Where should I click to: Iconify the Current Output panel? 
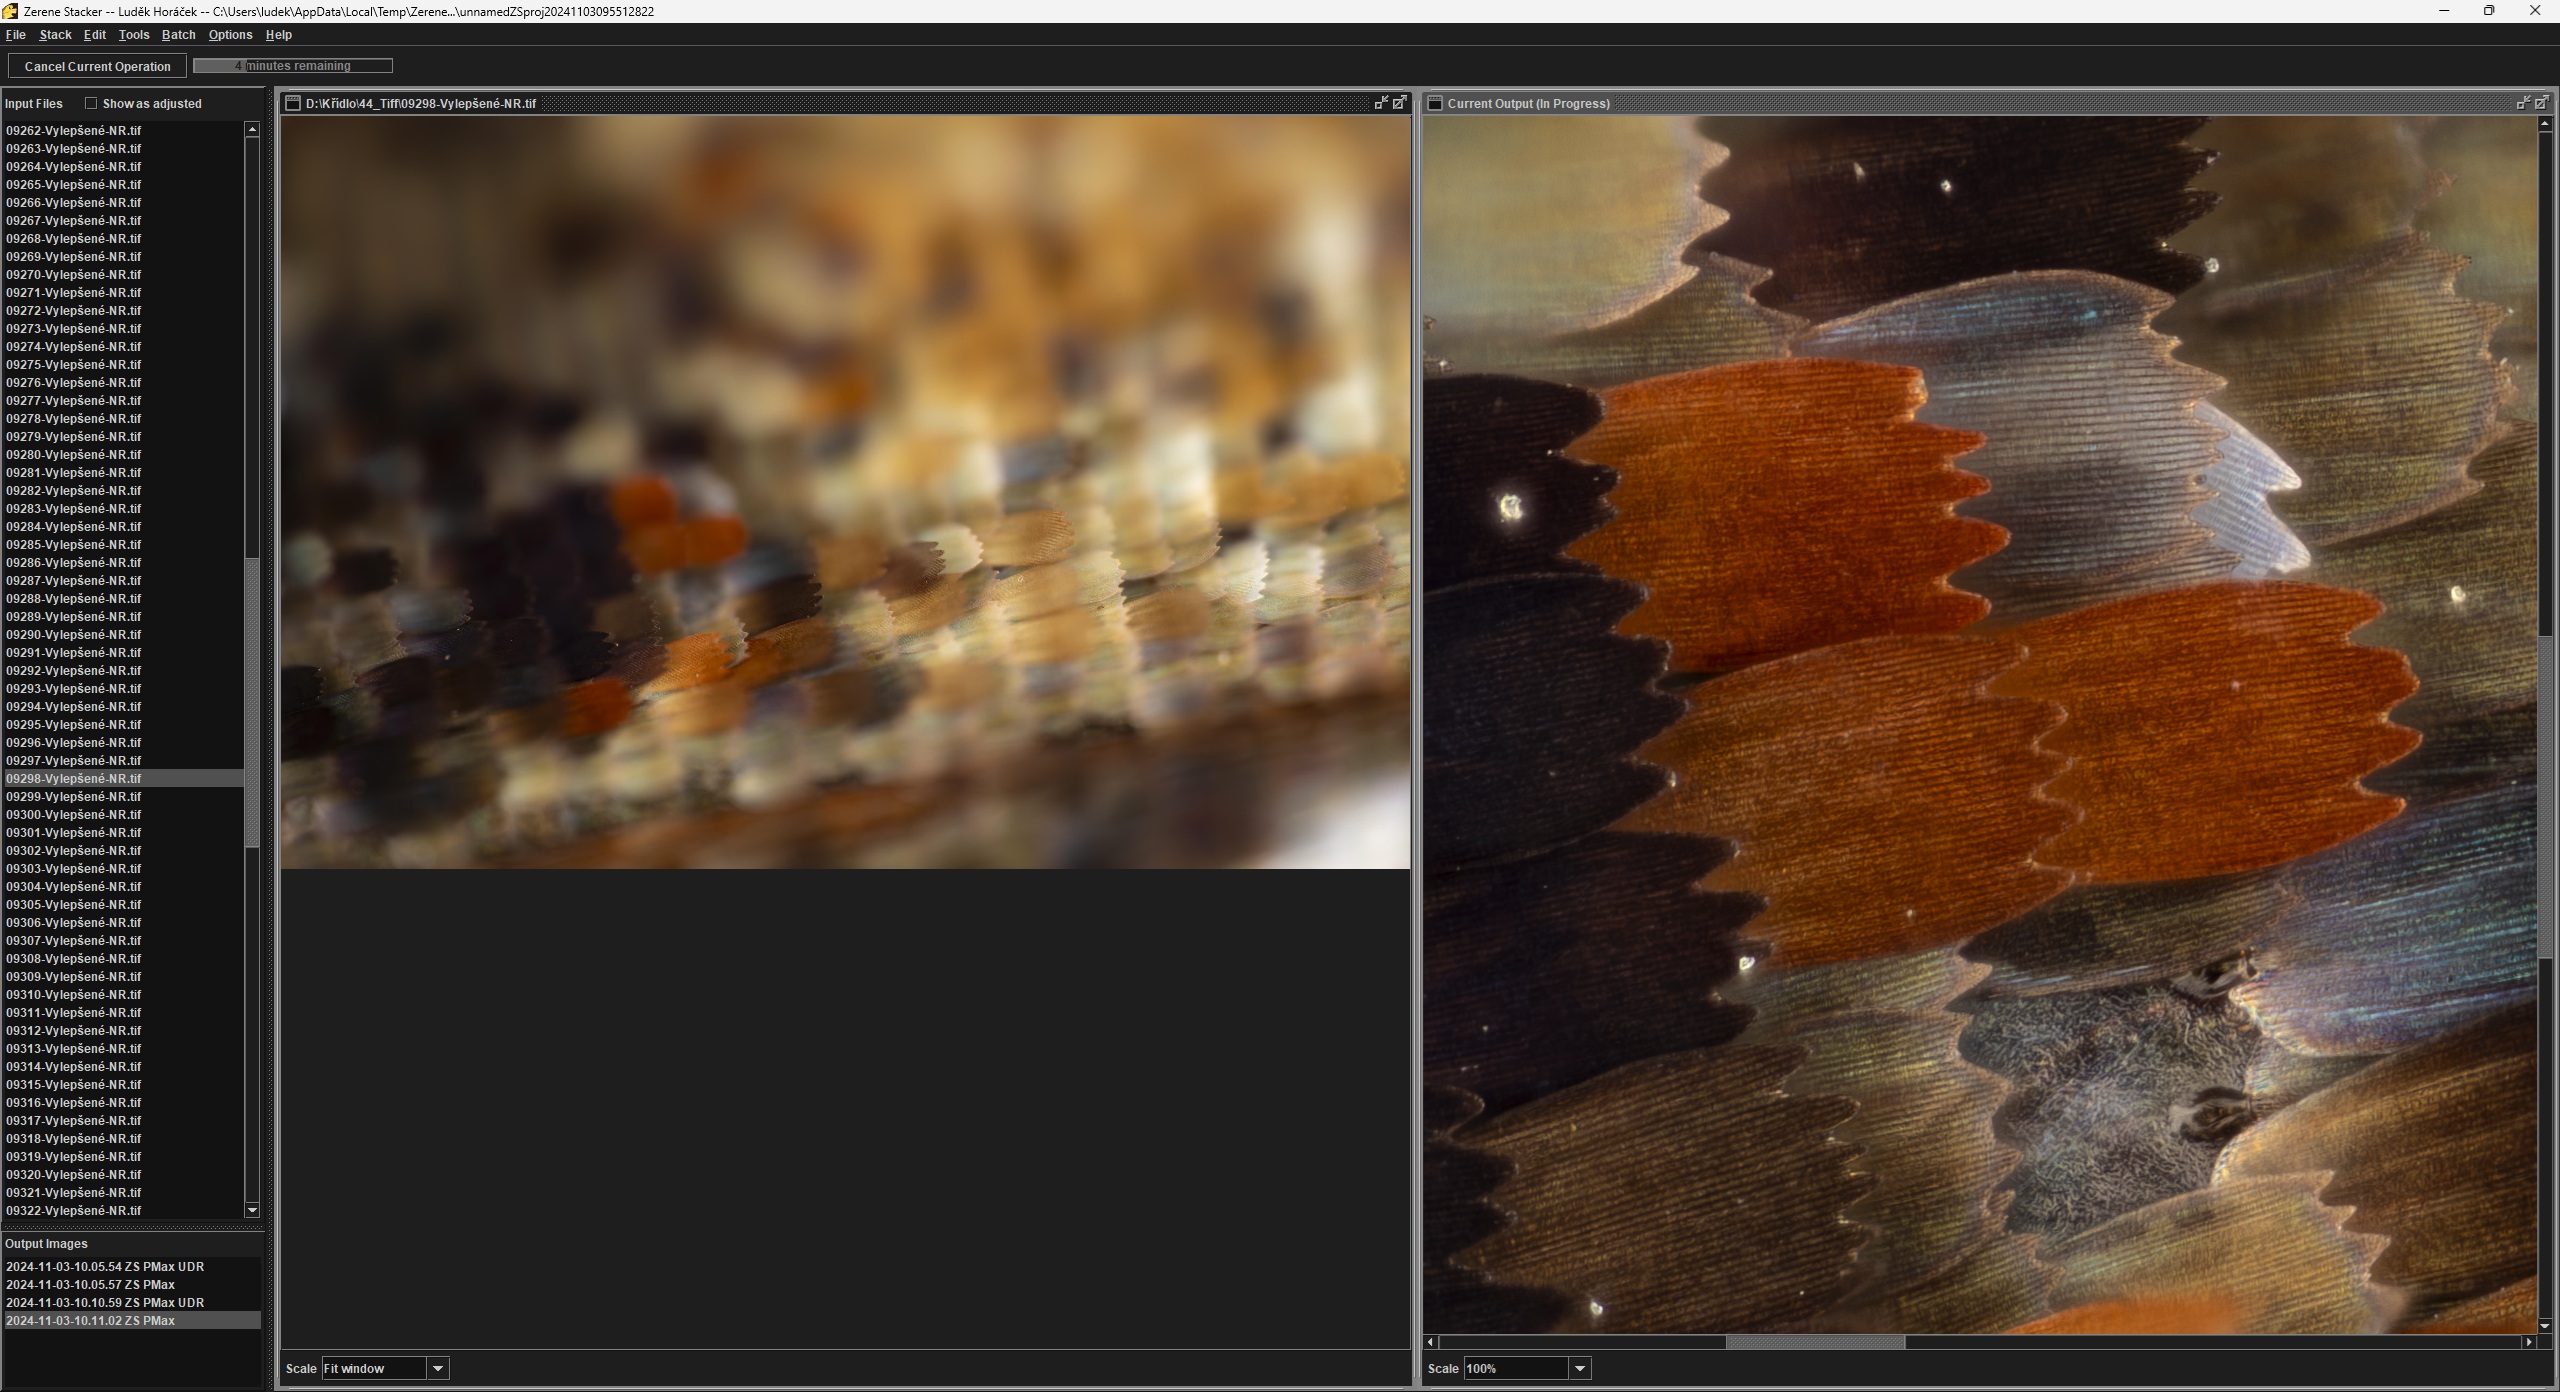(x=2523, y=103)
